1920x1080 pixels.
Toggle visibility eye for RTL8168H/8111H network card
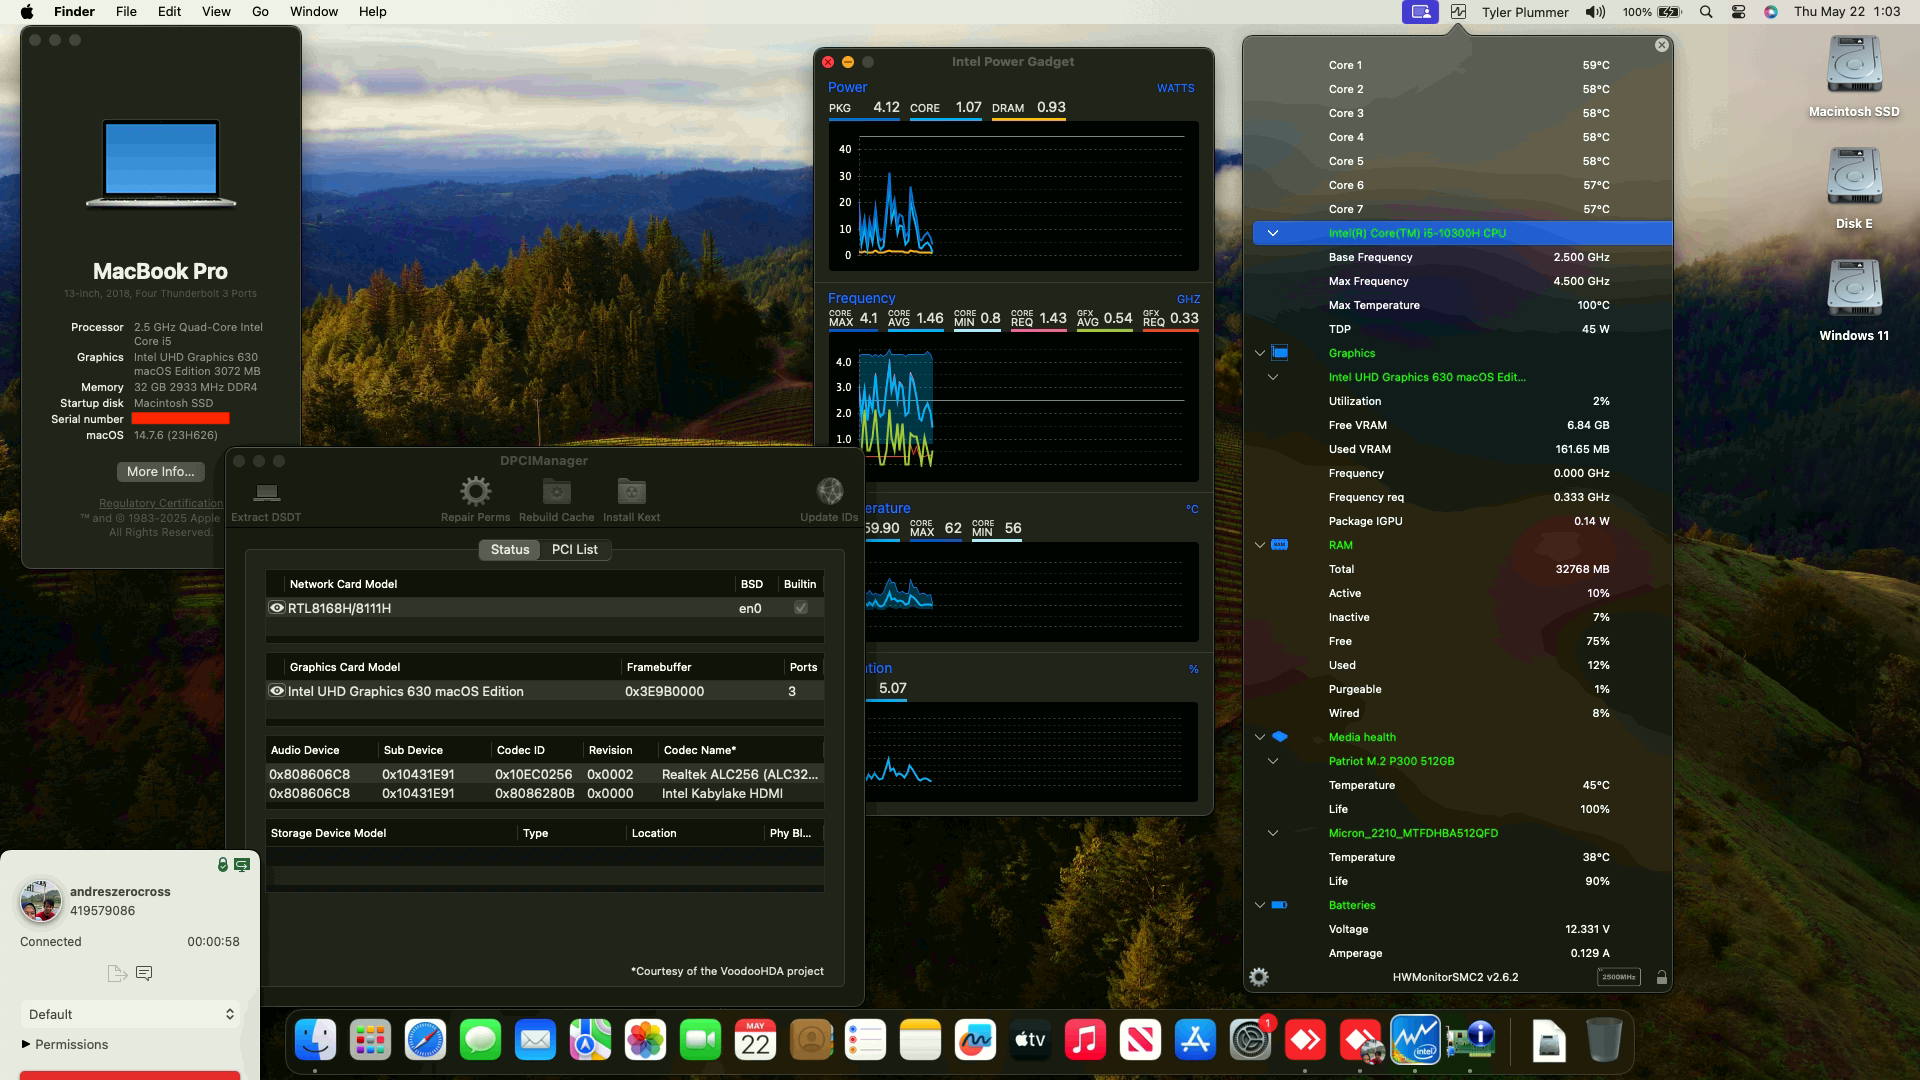[277, 607]
